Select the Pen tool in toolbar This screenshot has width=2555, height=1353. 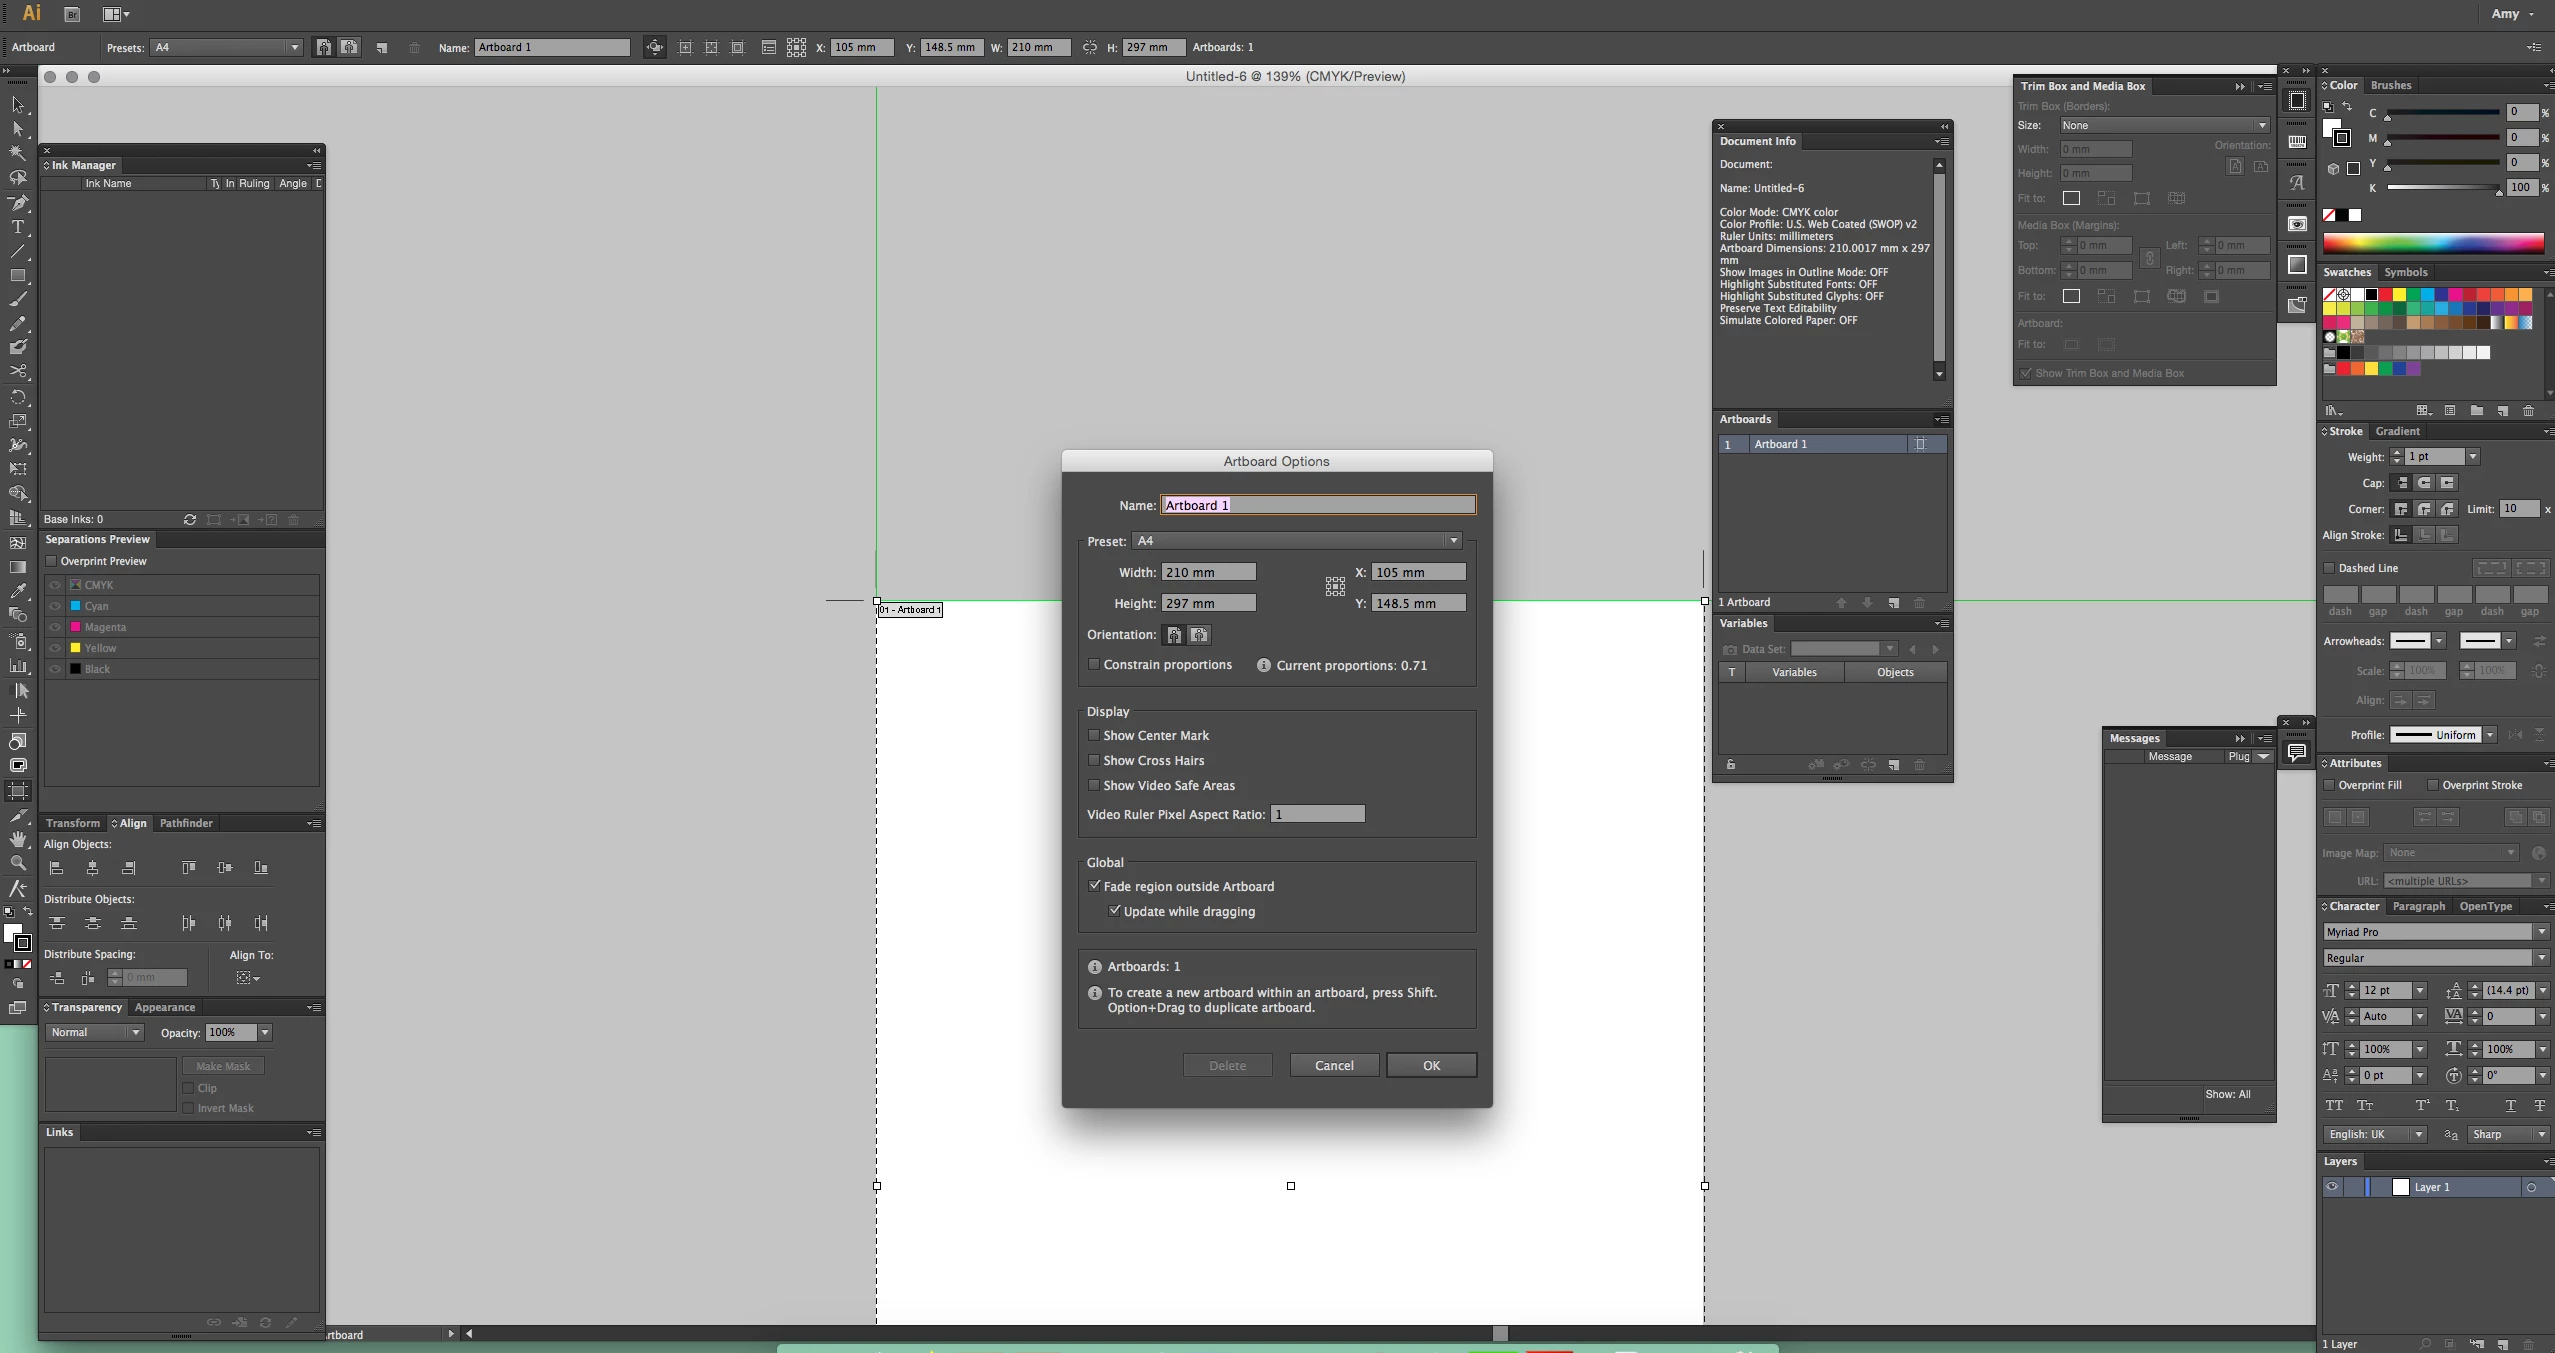18,202
